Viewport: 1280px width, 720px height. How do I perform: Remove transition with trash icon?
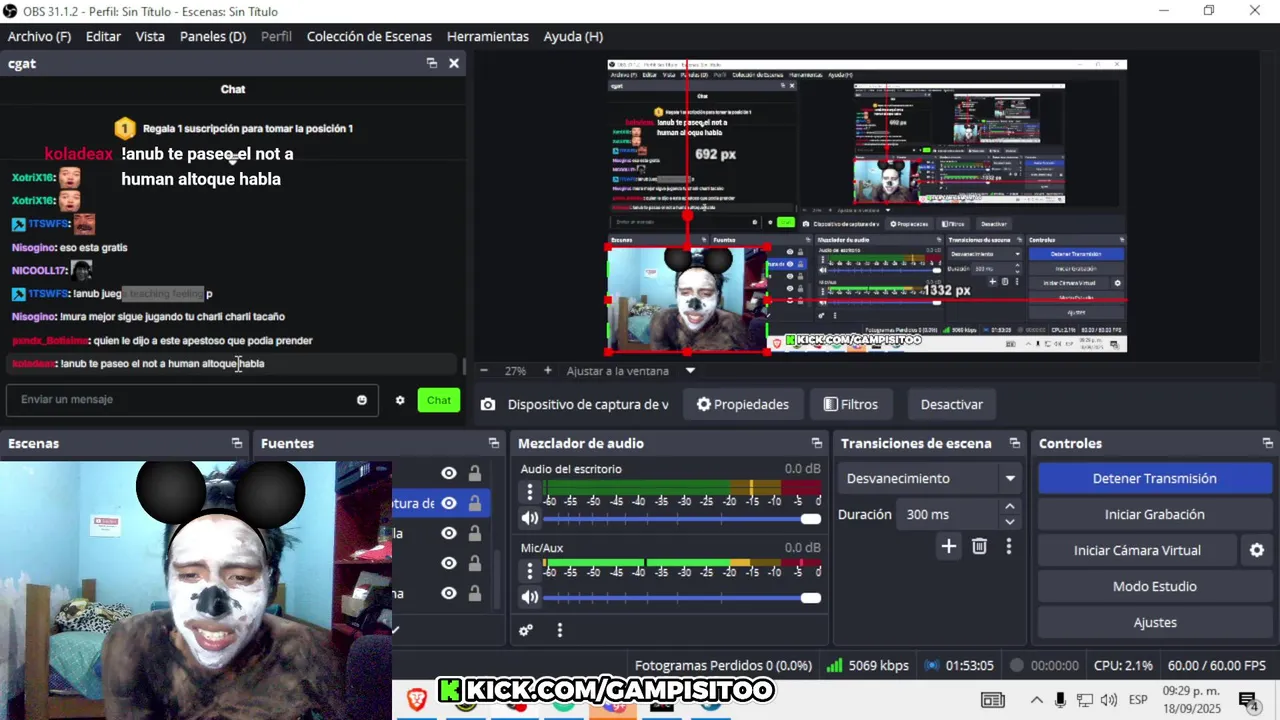coord(979,546)
